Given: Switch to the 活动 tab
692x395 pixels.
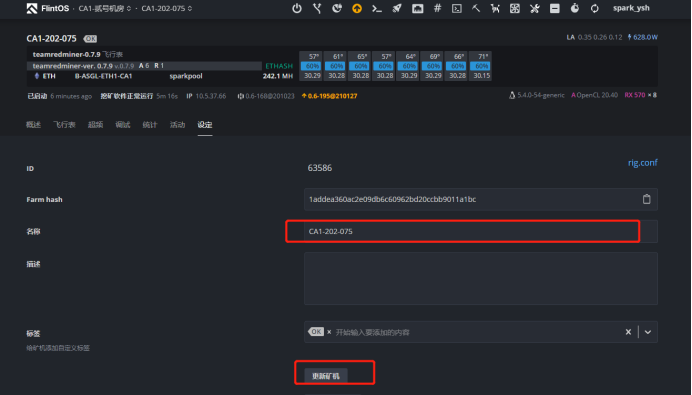Looking at the screenshot, I should coord(177,124).
